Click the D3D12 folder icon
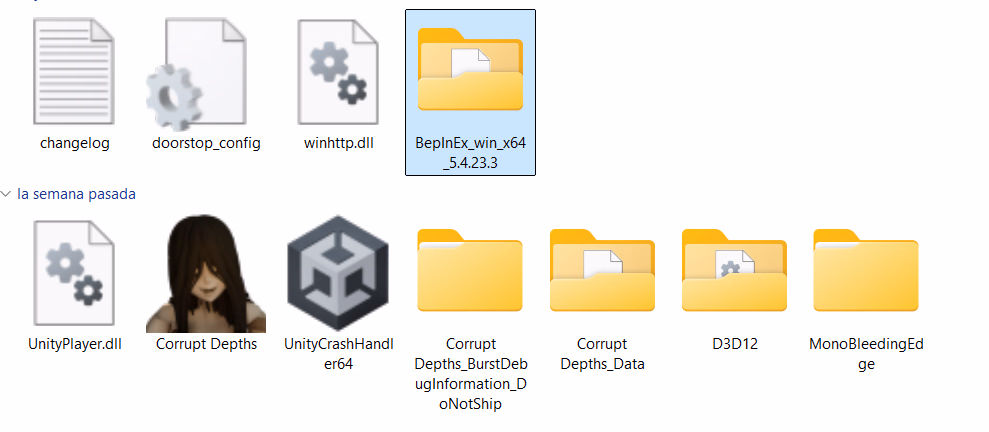 pyautogui.click(x=734, y=271)
